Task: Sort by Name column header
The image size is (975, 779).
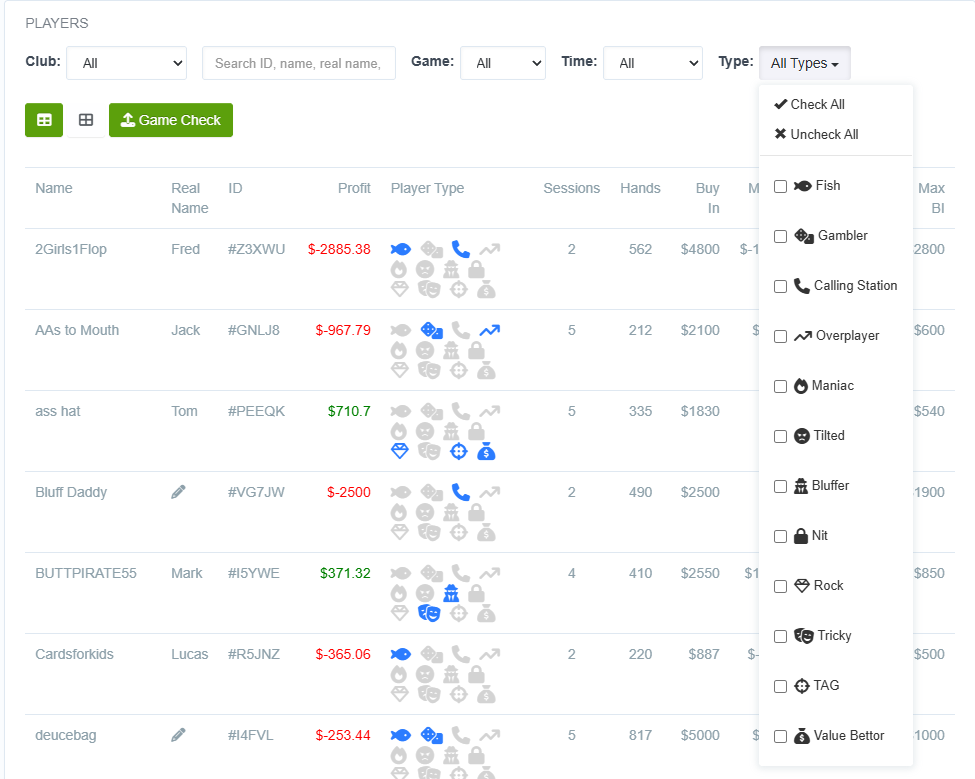Action: coord(53,188)
